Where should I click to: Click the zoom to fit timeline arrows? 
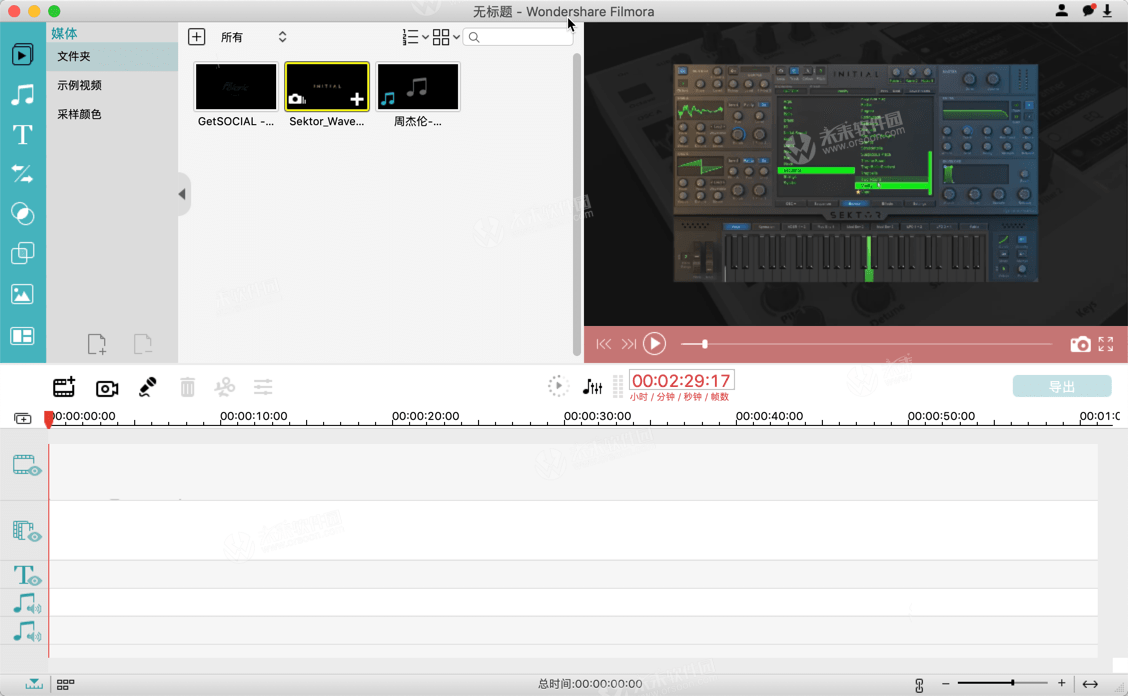(x=1090, y=684)
